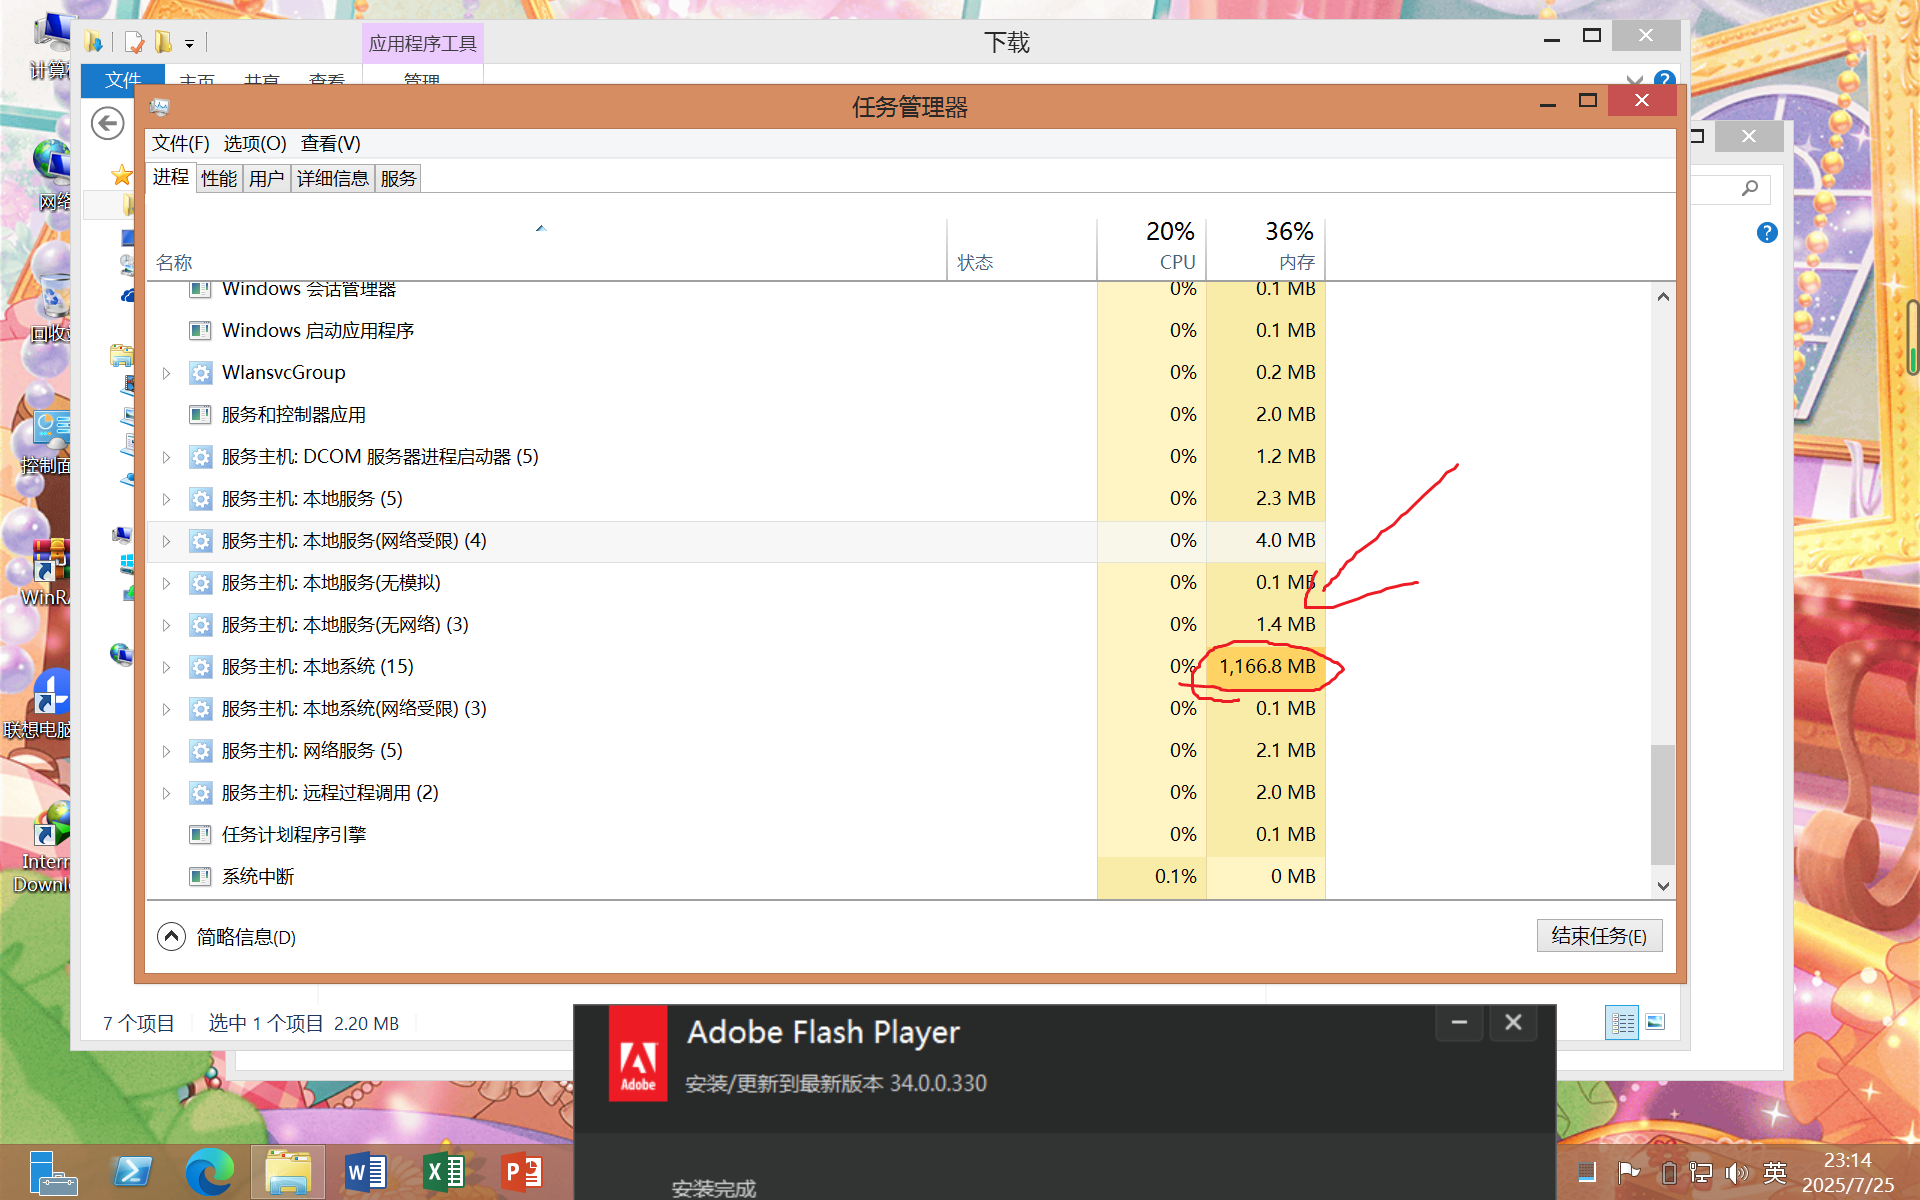Expand the 服务主机: 本地系统 process group
This screenshot has width=1920, height=1200.
166,667
